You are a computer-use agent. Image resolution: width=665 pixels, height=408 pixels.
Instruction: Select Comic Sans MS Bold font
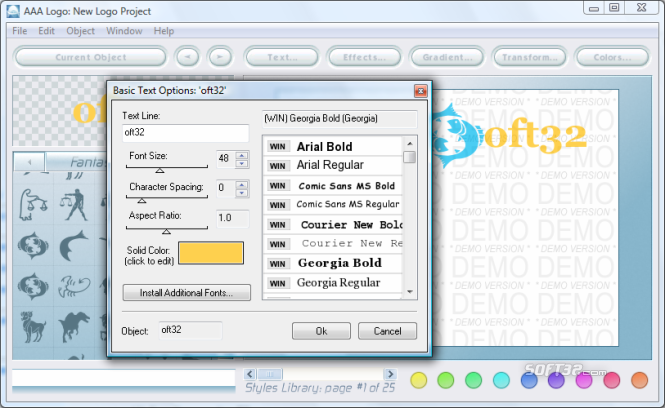click(x=334, y=186)
